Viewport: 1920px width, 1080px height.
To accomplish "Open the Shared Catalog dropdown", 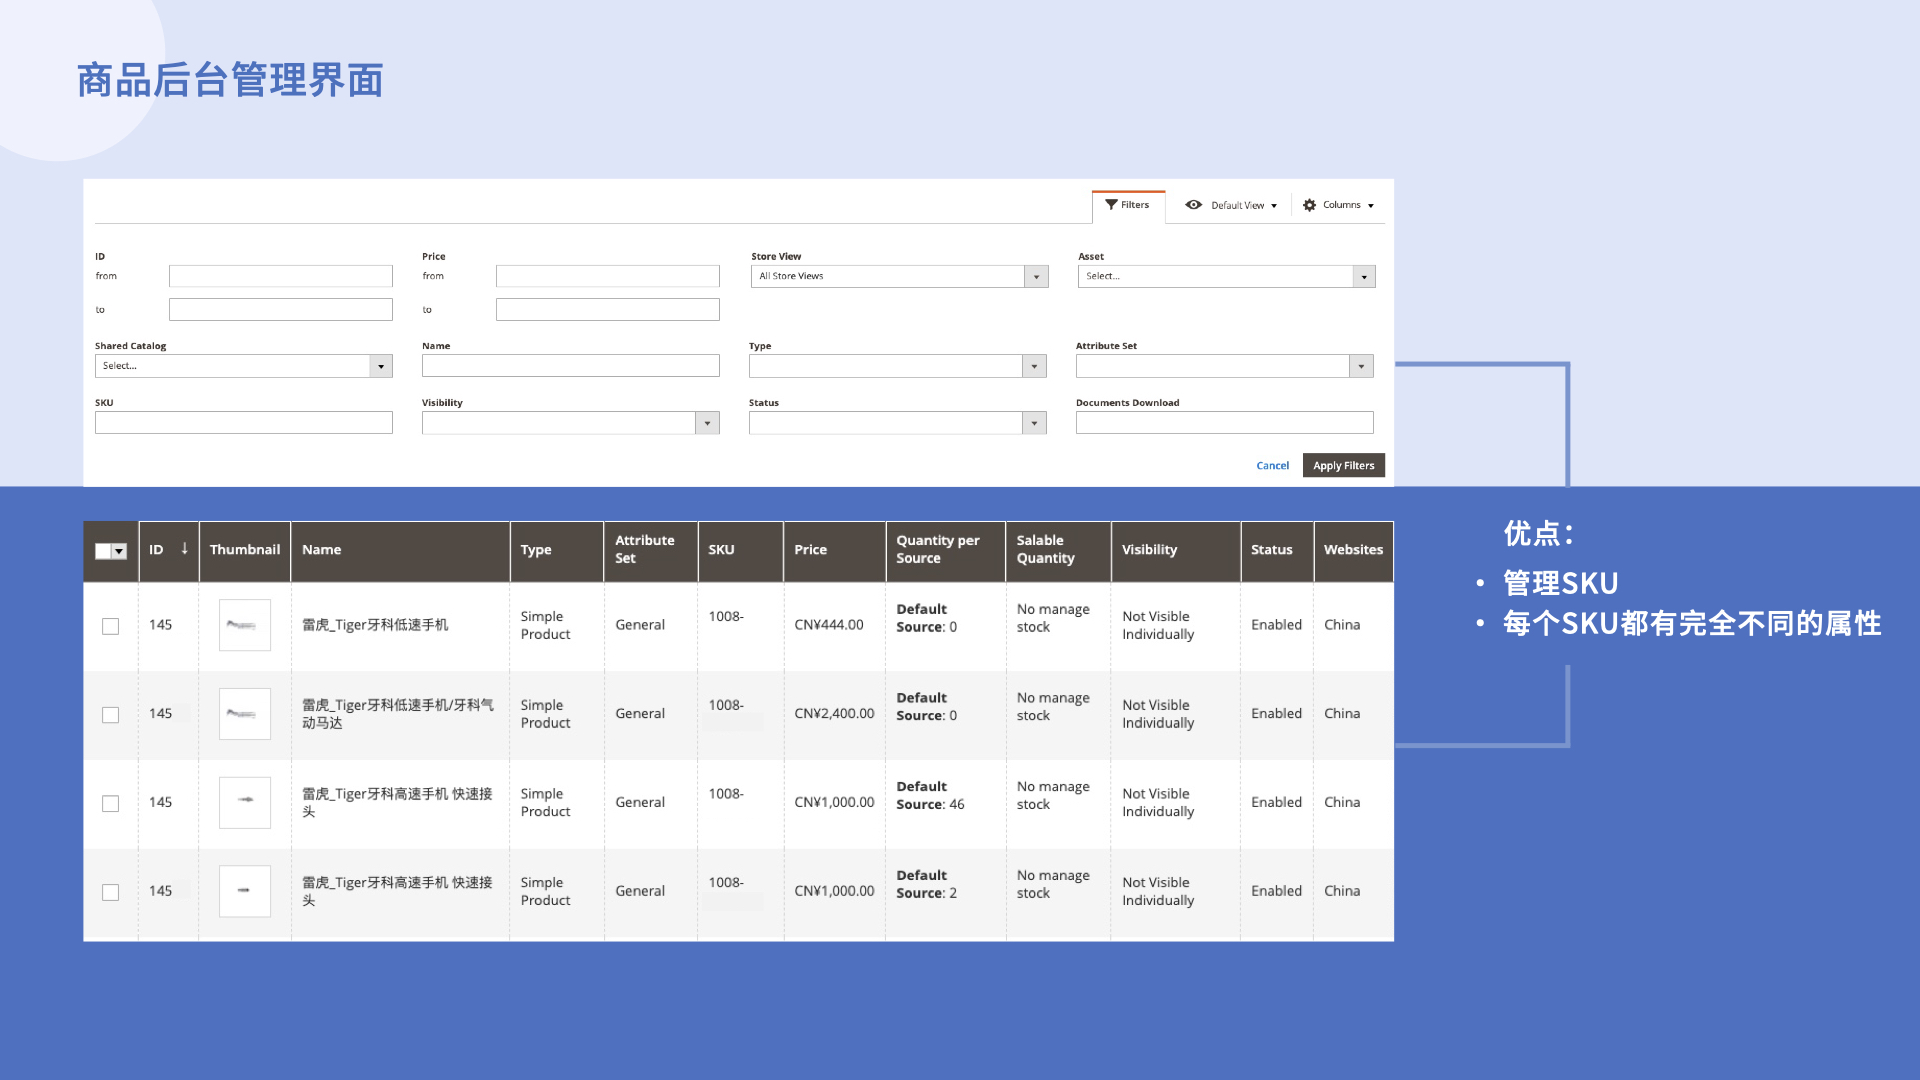I will pyautogui.click(x=244, y=366).
